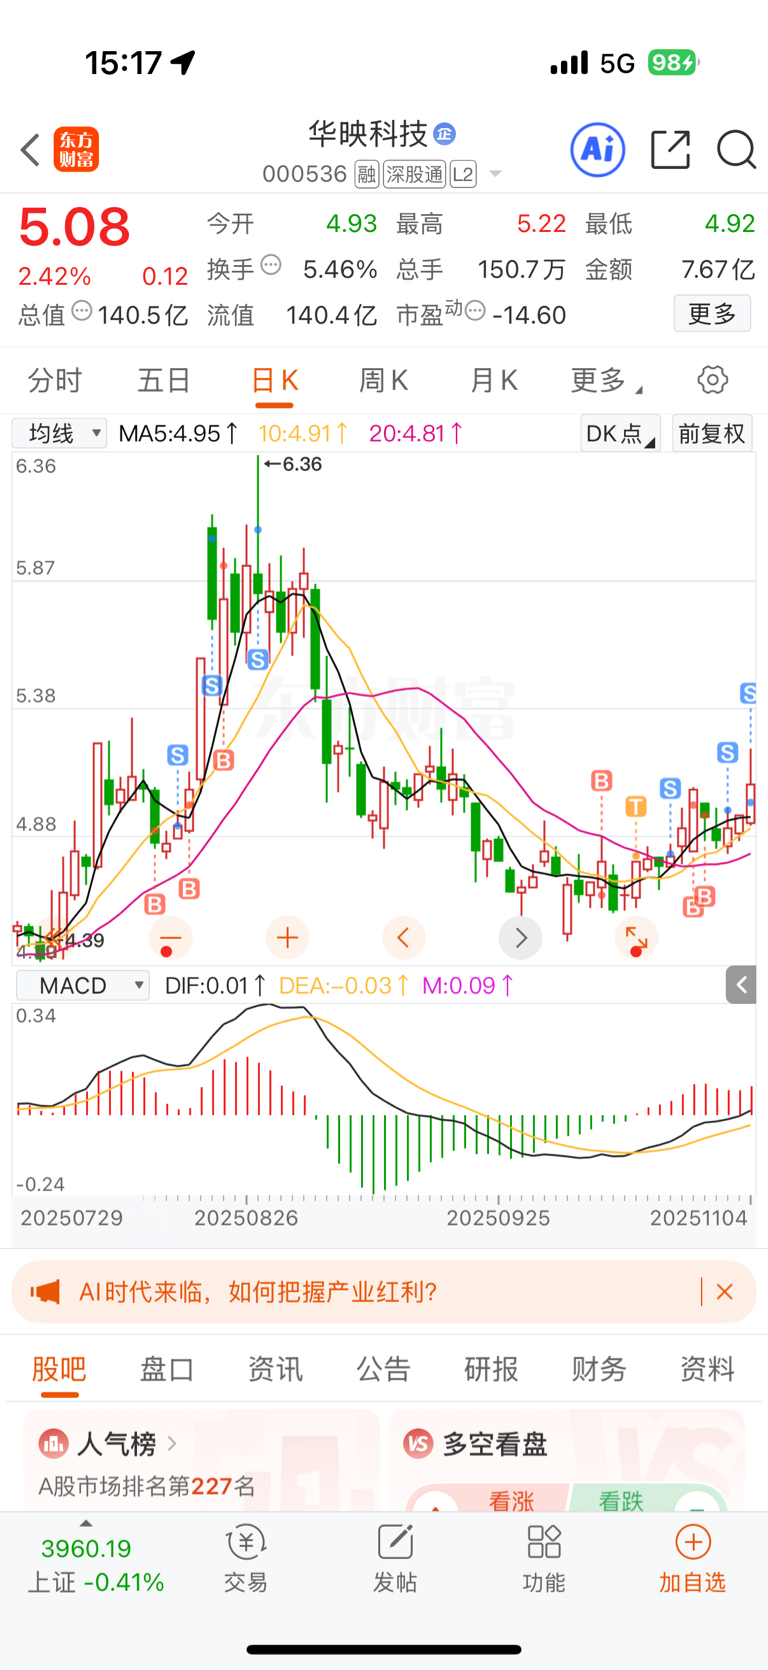Tap the 多空看盘 VS icon

pos(418,1444)
